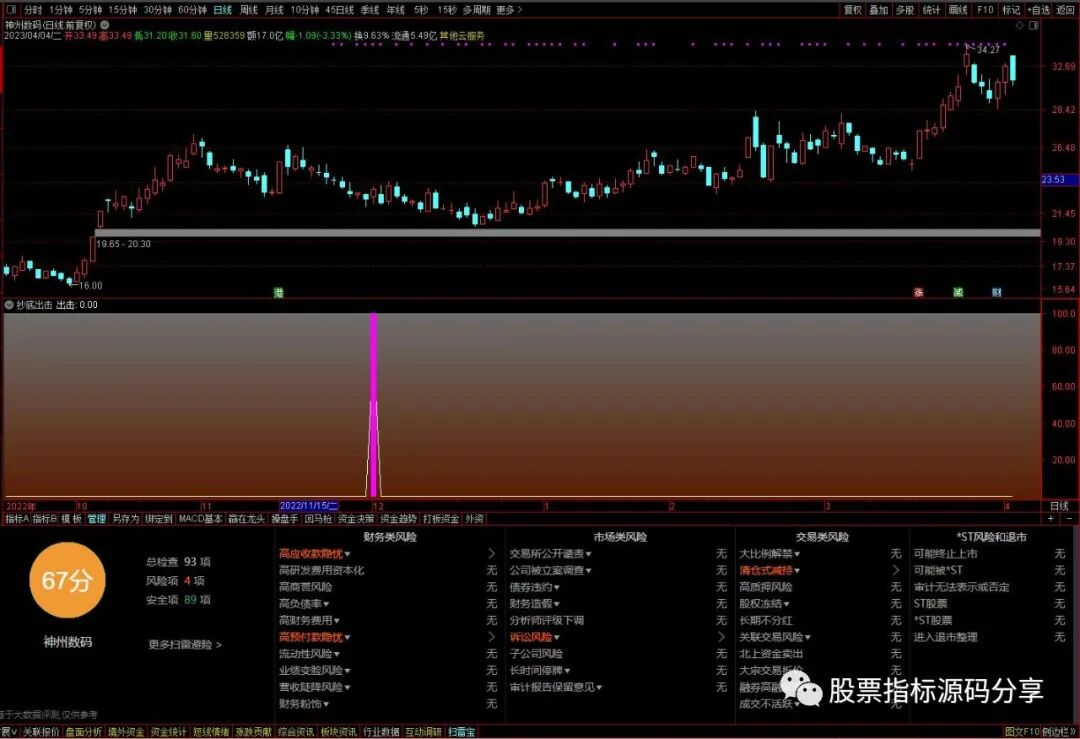Click the diamond icon at chart top right

pos(1019,25)
